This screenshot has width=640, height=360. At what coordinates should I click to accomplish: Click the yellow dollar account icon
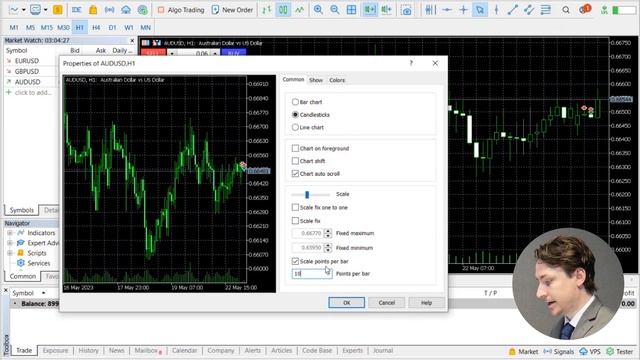pos(58,9)
